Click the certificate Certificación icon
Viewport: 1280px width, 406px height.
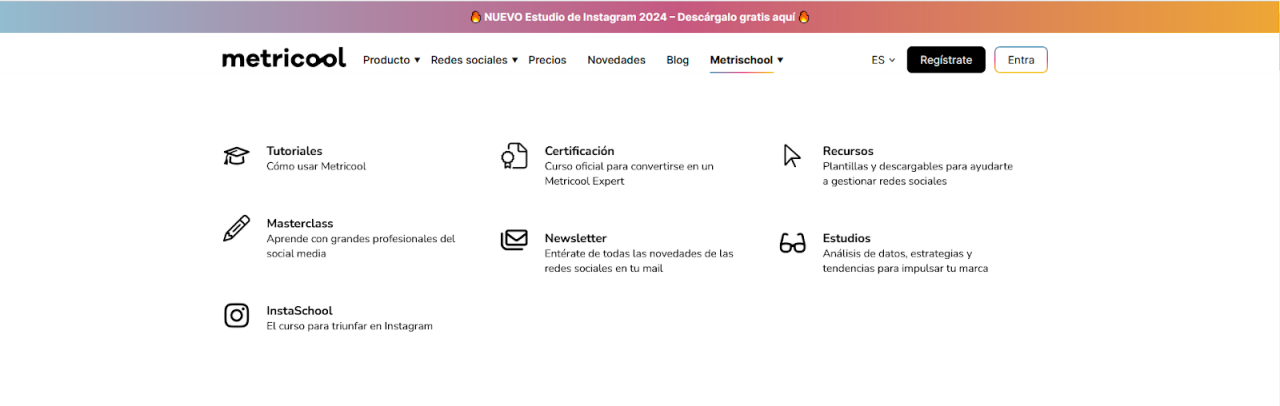coord(514,156)
